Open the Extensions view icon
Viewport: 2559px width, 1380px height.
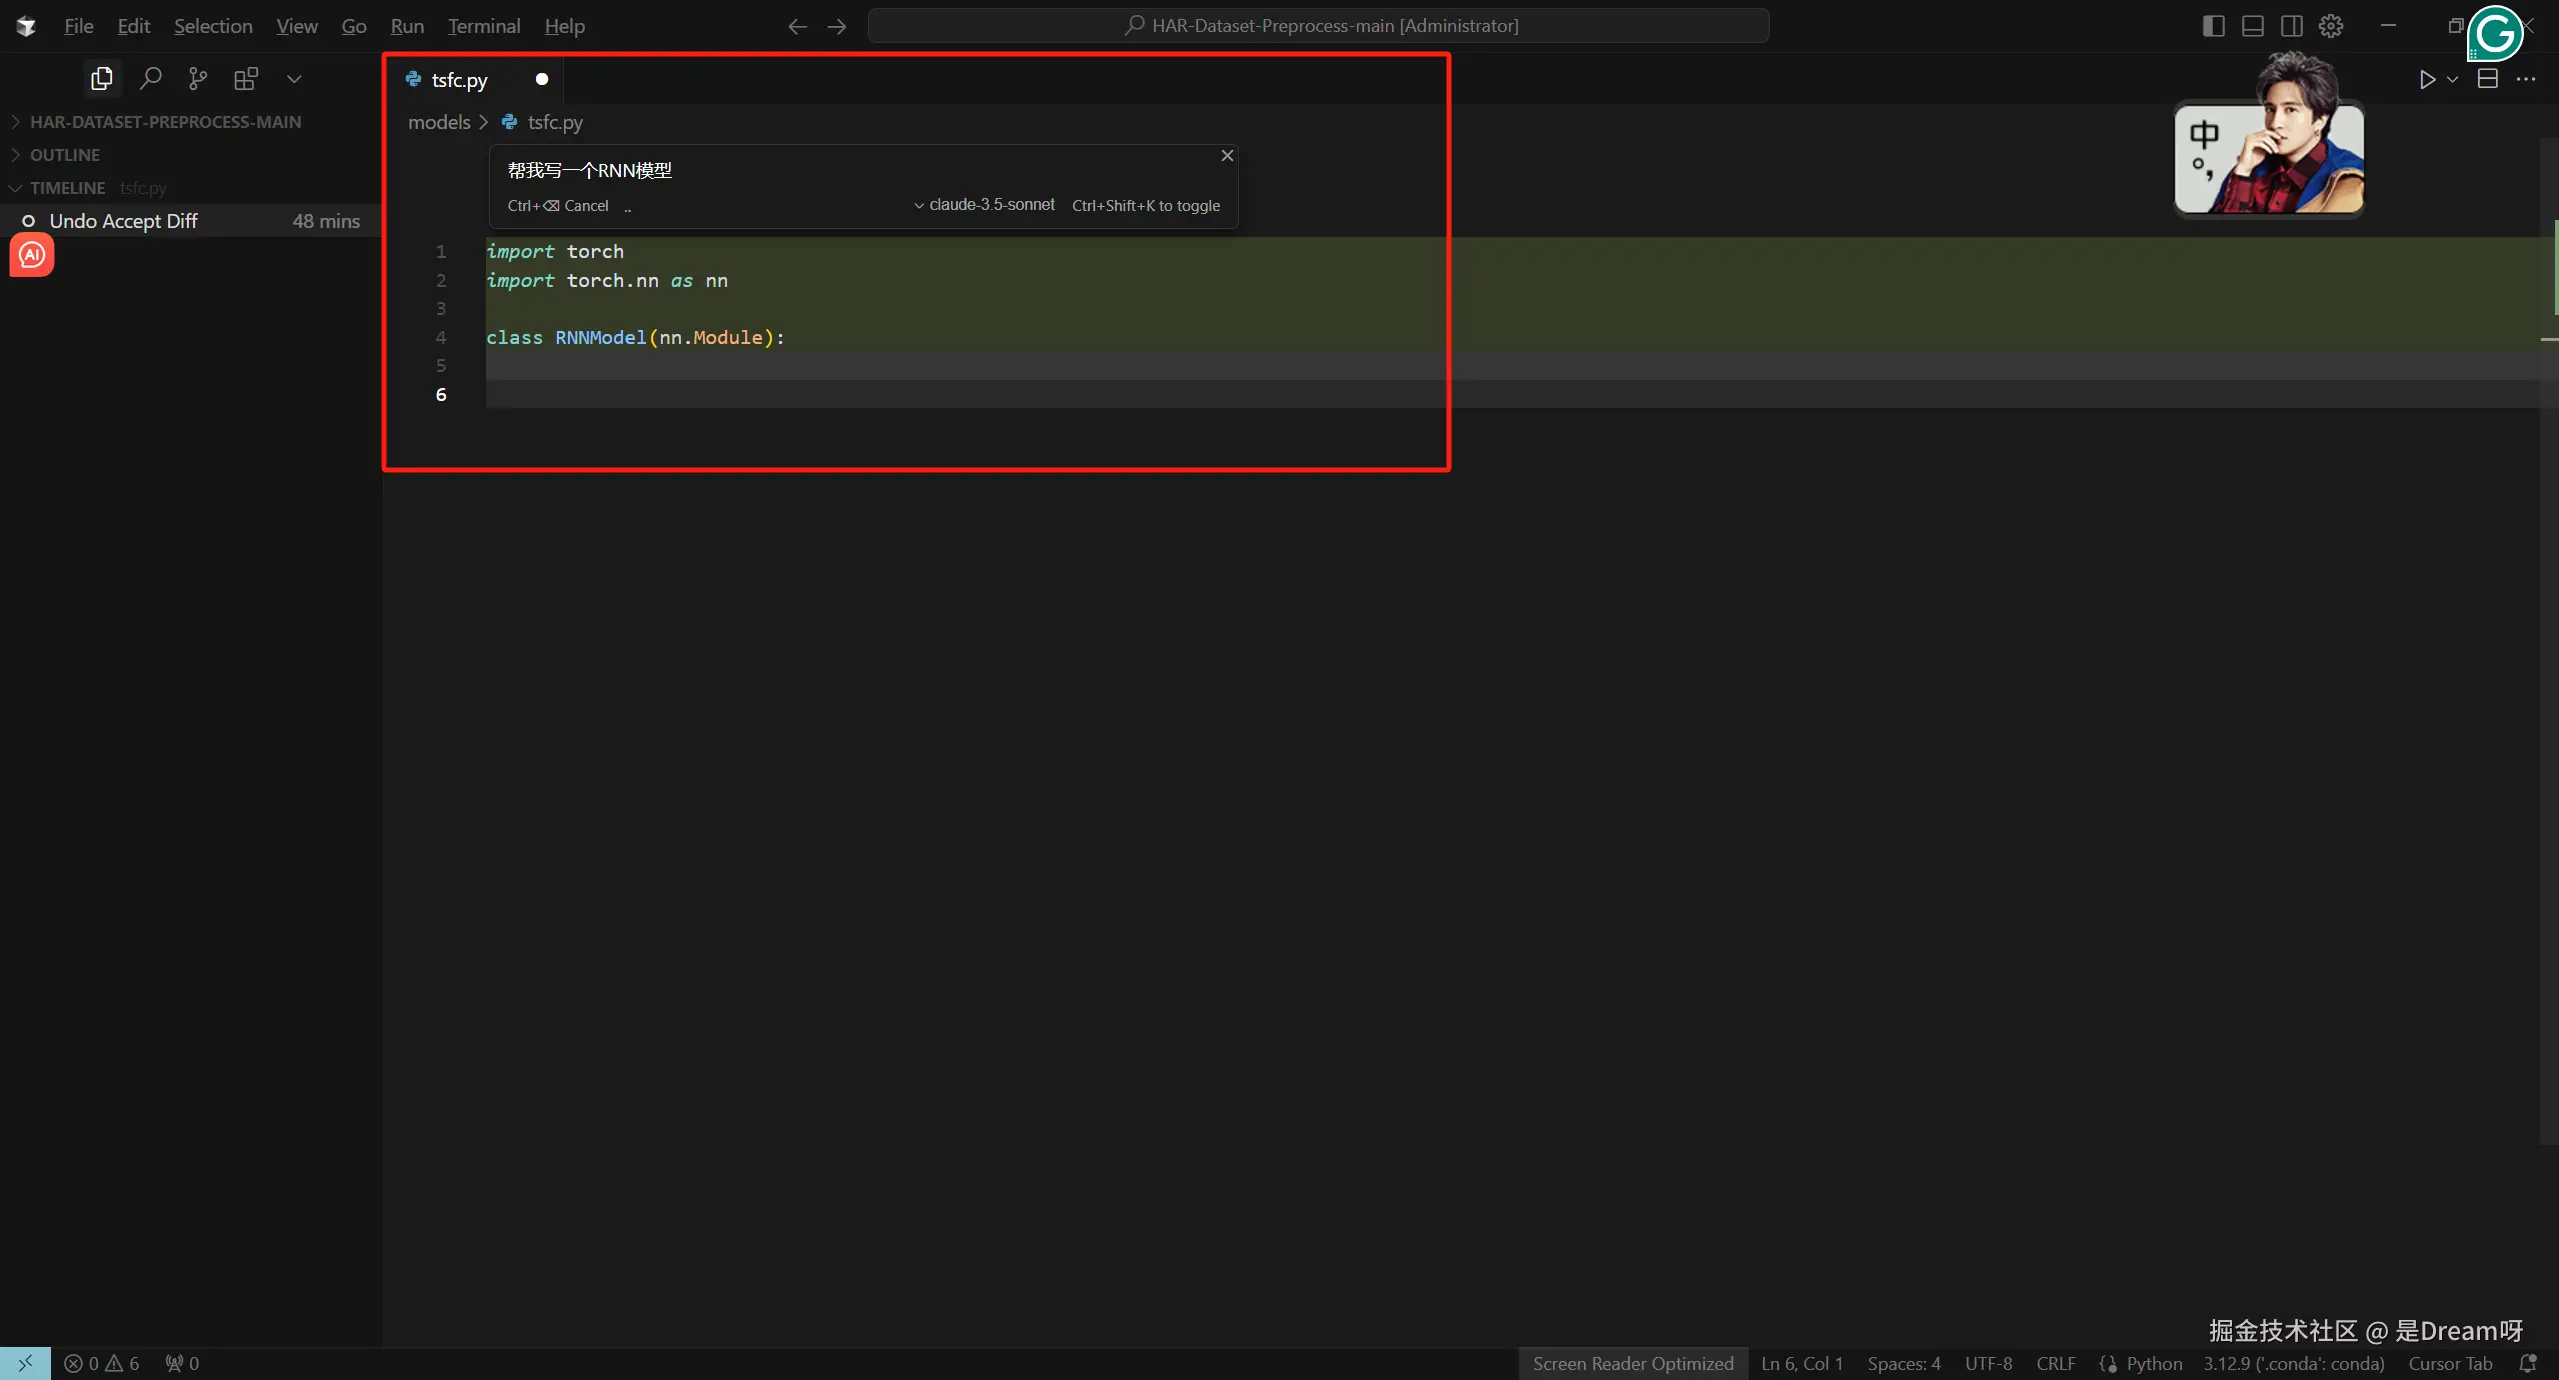(x=245, y=78)
